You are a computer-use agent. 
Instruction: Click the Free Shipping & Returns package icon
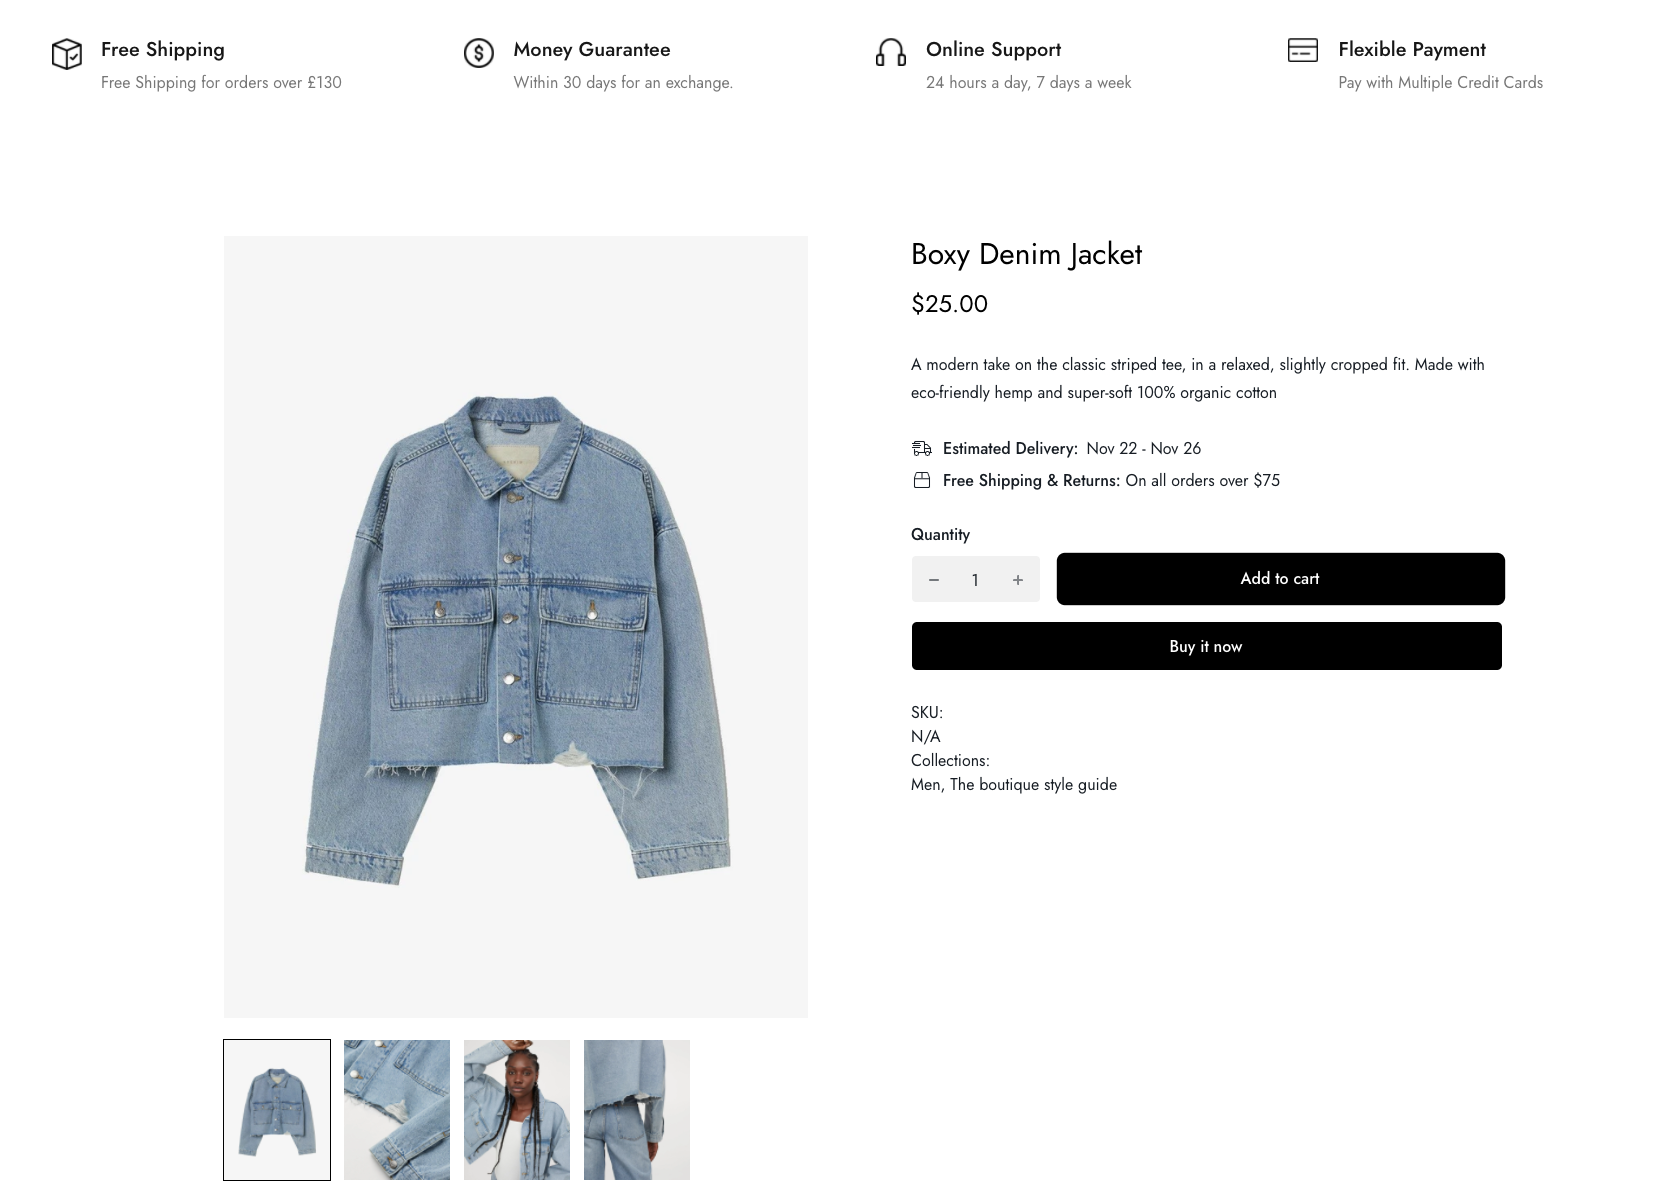coord(922,481)
